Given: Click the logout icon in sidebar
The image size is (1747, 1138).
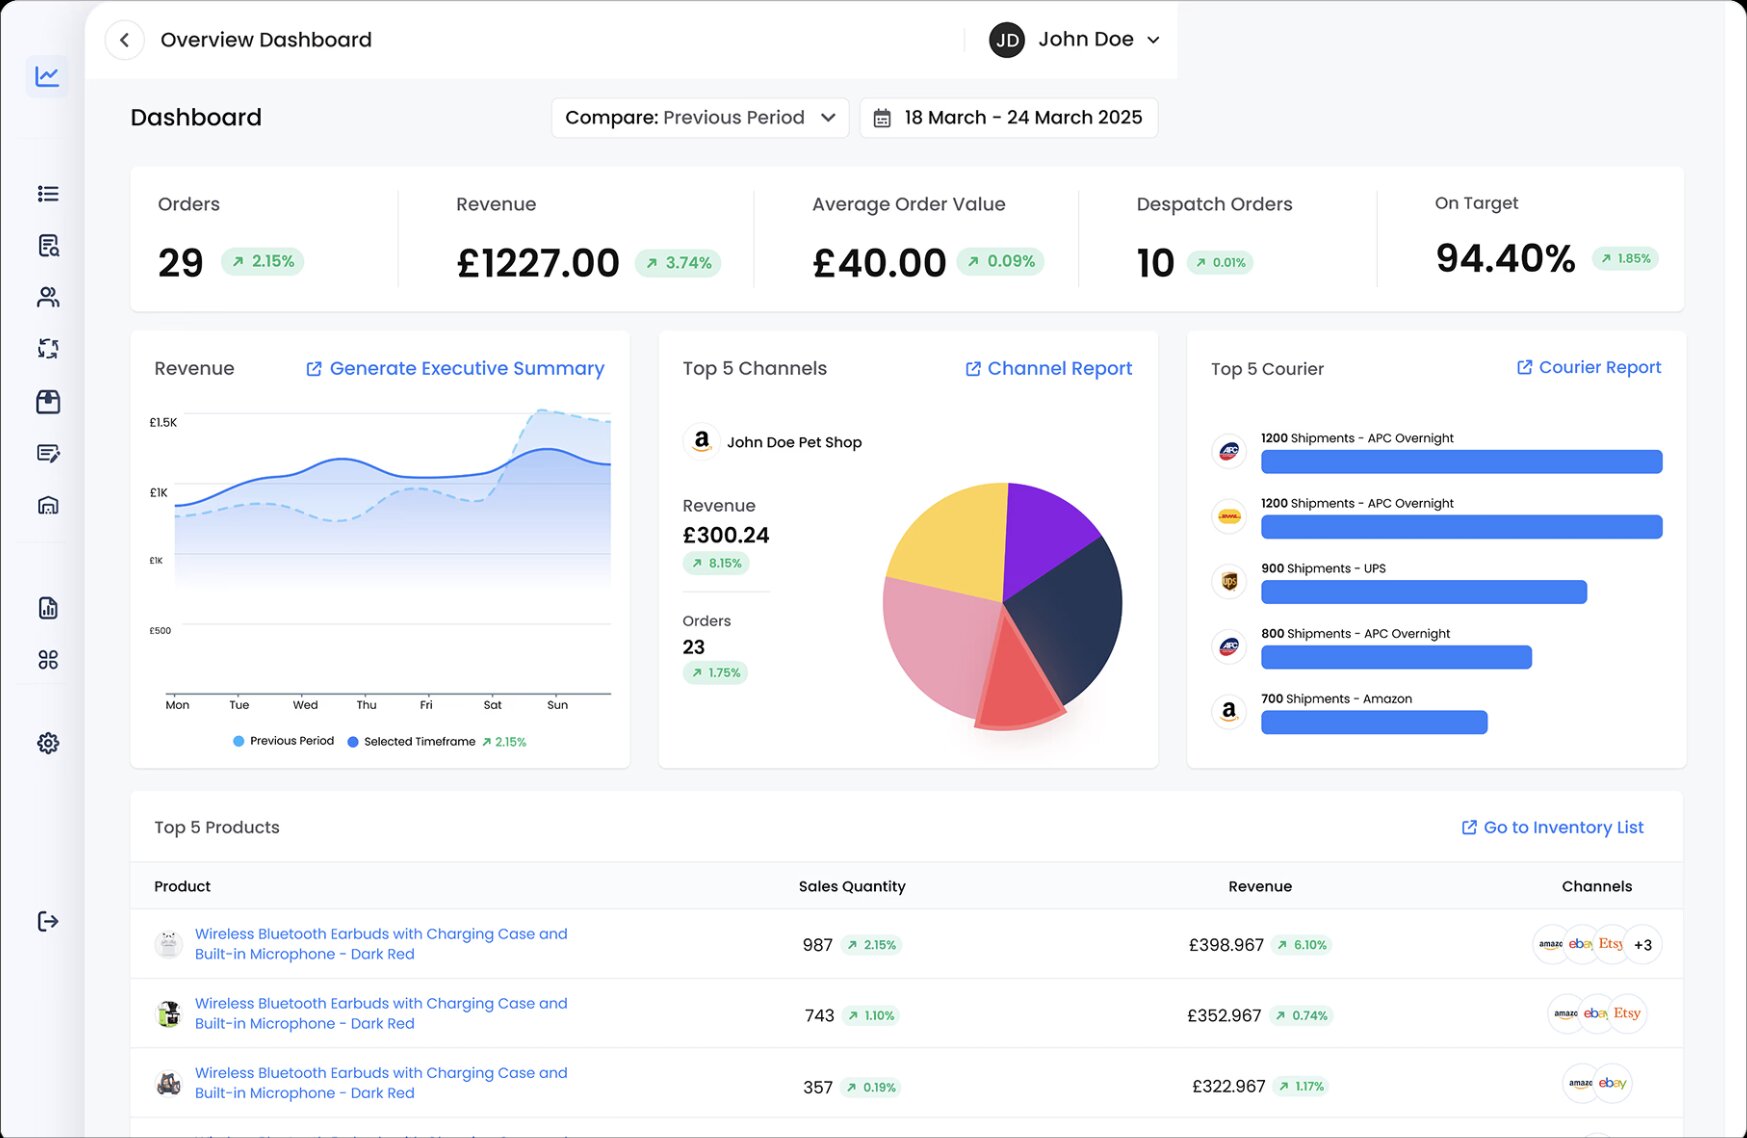Looking at the screenshot, I should (x=47, y=921).
